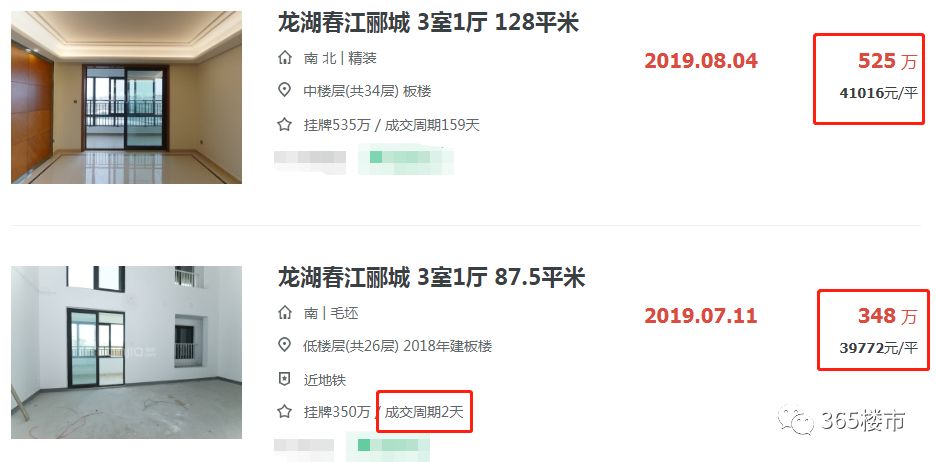This screenshot has width=936, height=462.
Task: Click location pin icon beside 低楼层(共26层)
Action: [285, 345]
